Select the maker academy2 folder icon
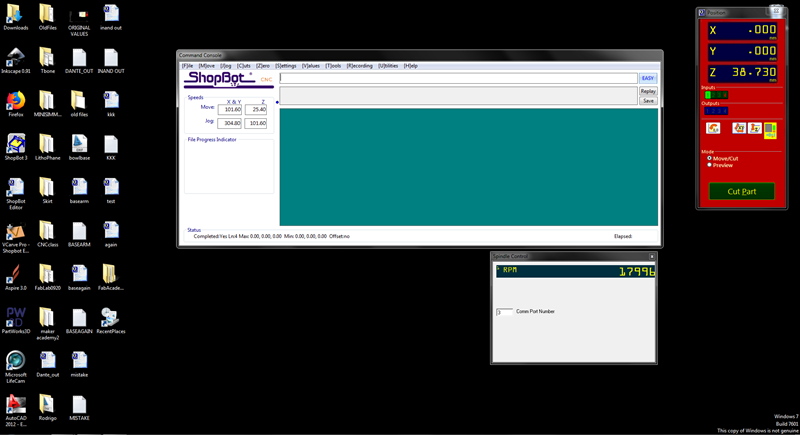 click(47, 324)
